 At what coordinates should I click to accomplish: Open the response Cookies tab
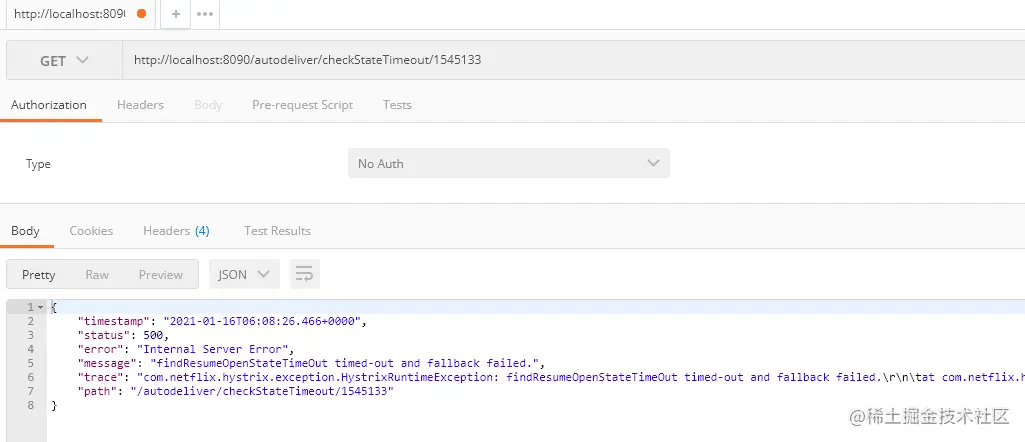tap(91, 231)
